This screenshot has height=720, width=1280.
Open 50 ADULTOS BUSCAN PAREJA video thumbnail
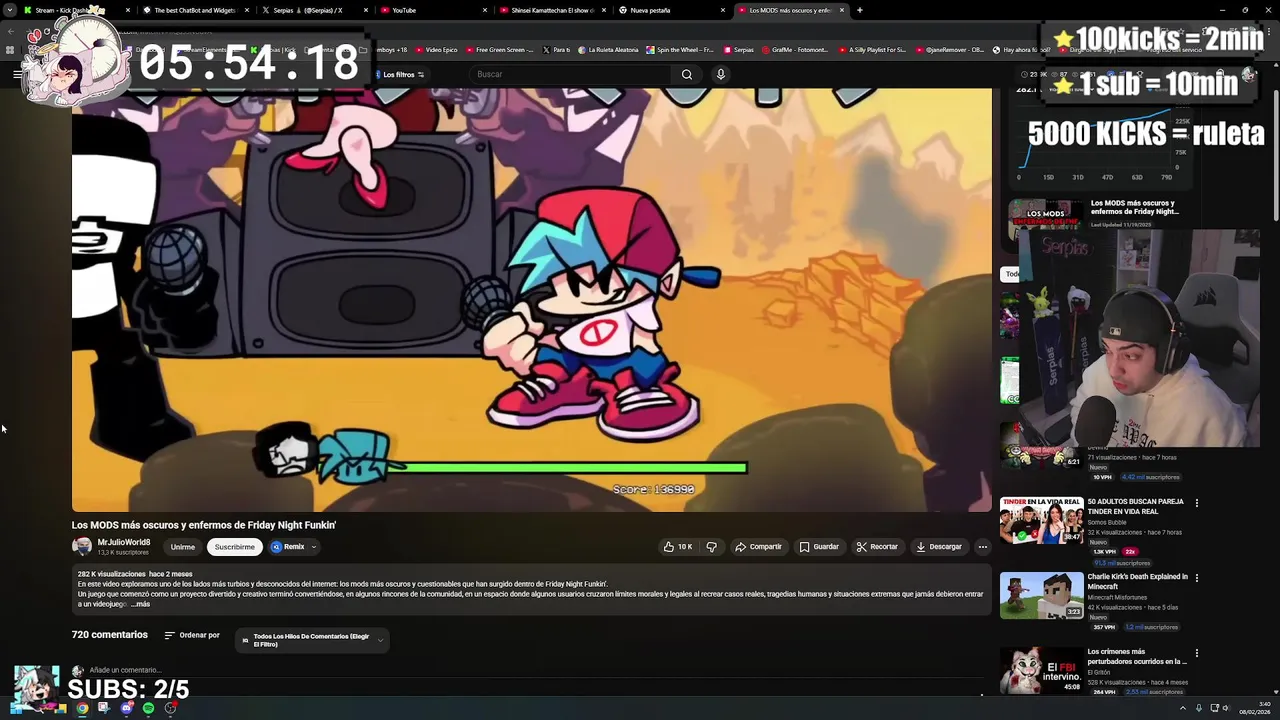tap(1041, 520)
